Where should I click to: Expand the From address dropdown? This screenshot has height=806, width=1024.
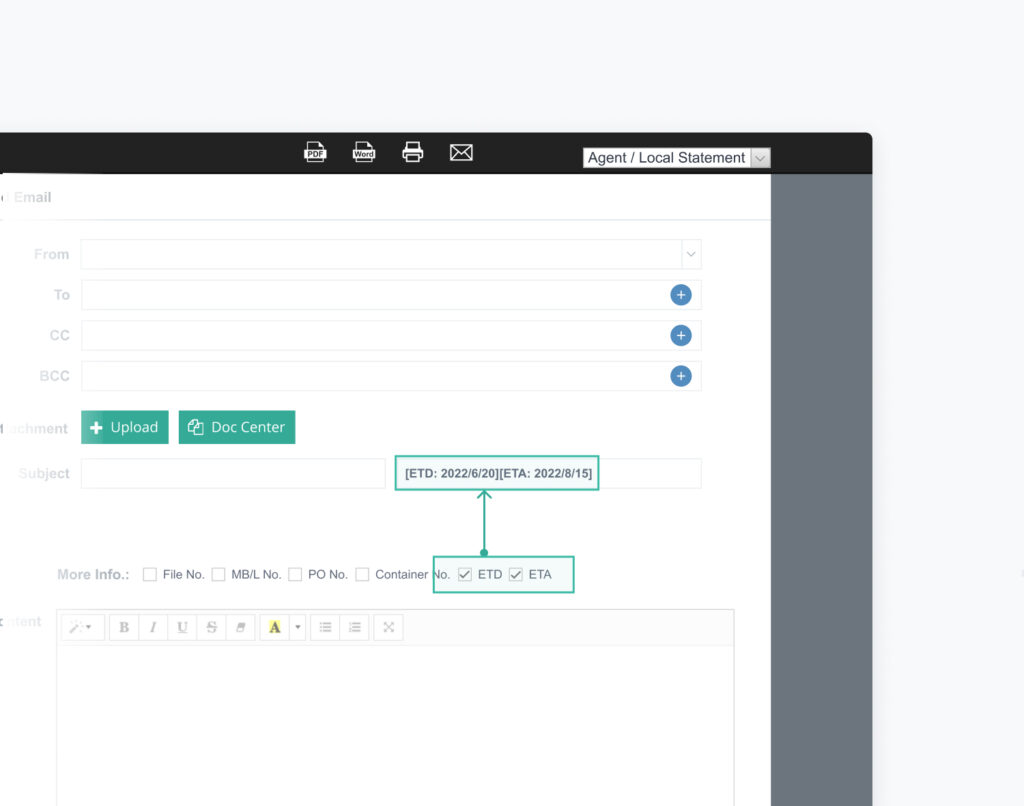(x=690, y=254)
